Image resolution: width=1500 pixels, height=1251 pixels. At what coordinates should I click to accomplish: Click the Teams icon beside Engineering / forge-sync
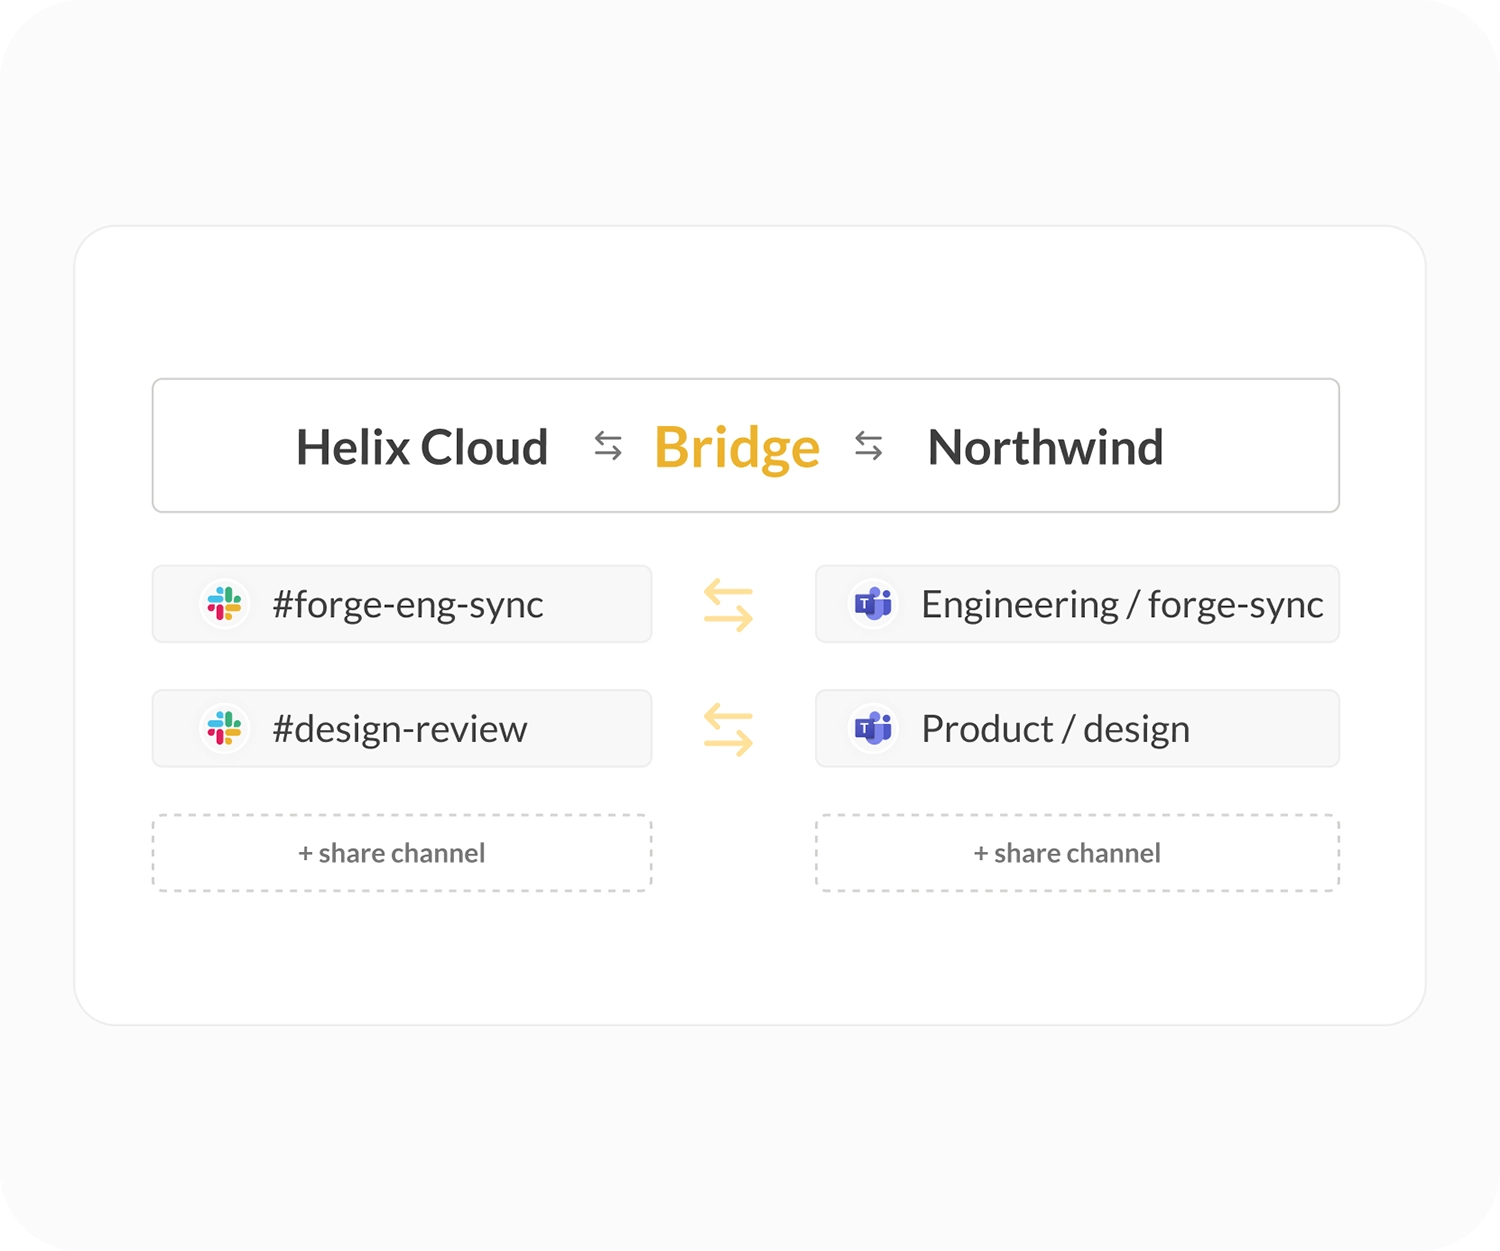pos(873,604)
